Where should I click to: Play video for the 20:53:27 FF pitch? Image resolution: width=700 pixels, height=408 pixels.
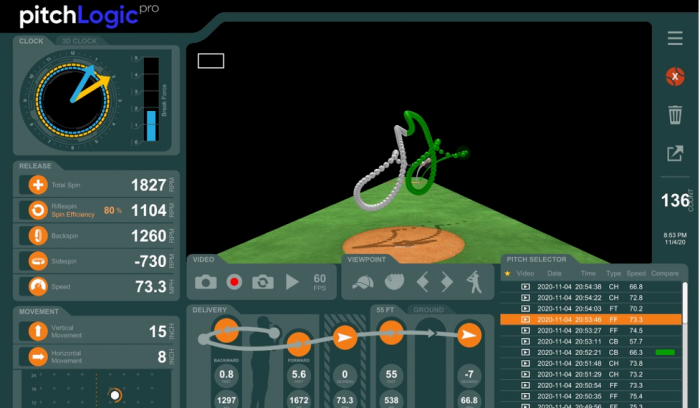click(524, 330)
